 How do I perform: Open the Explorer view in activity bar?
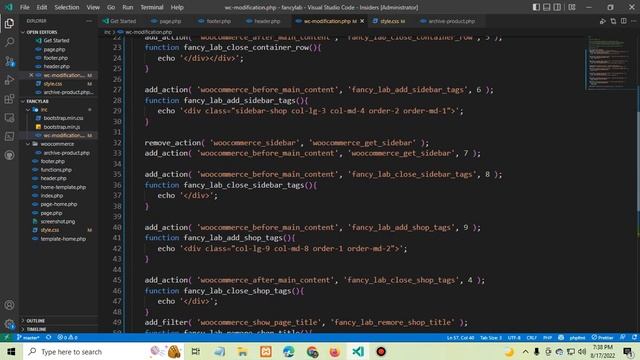point(9,23)
